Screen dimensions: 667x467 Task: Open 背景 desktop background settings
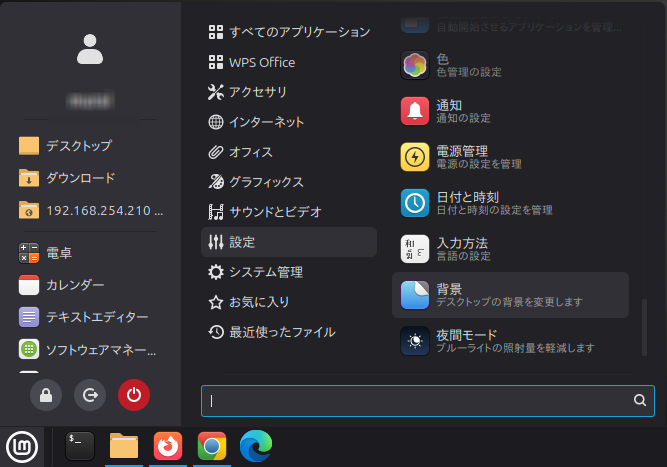click(x=510, y=294)
